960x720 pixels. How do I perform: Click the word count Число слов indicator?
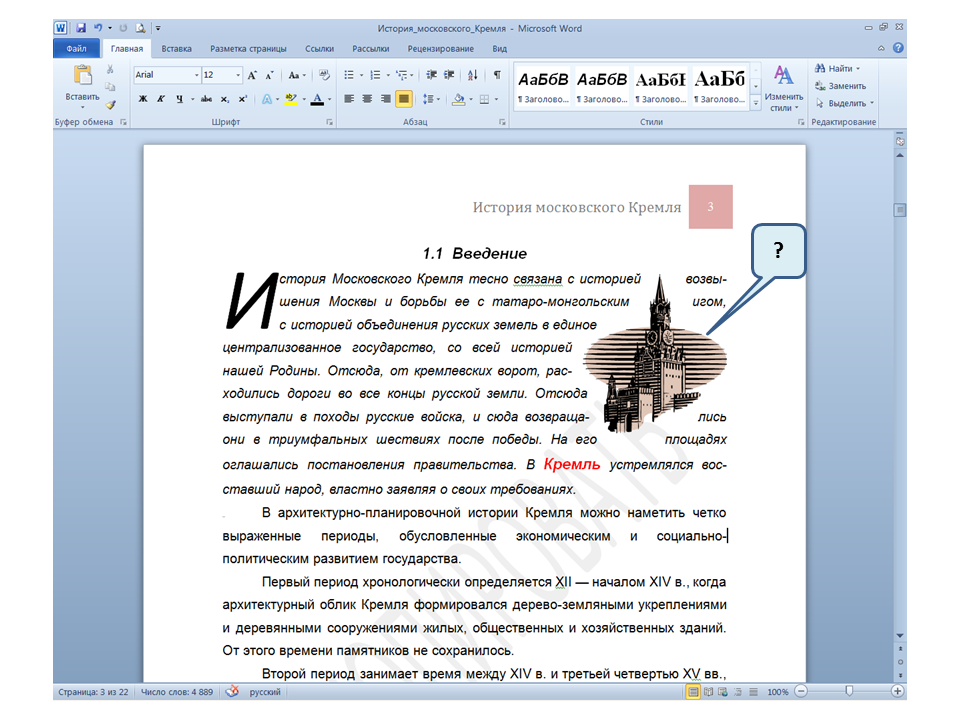pos(176,691)
